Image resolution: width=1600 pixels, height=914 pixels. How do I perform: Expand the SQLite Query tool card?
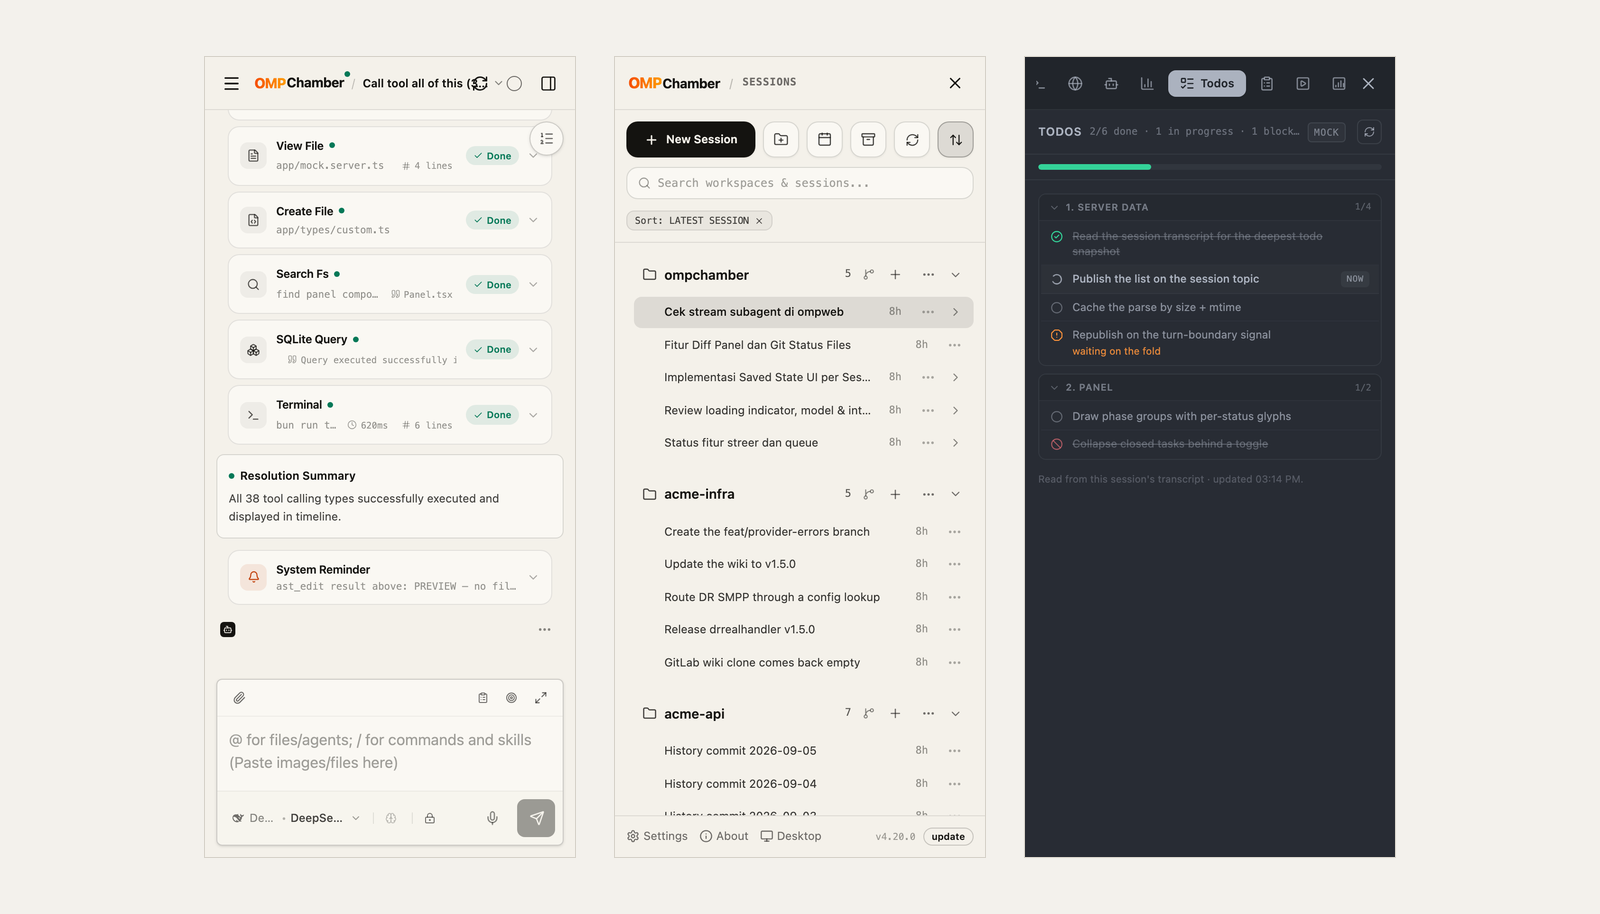coord(533,349)
